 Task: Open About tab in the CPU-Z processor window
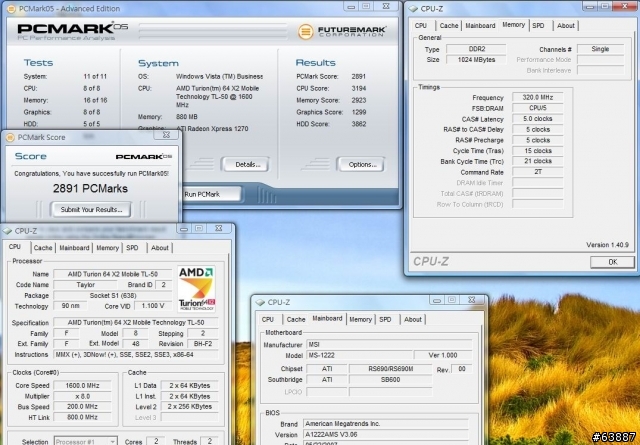(x=160, y=248)
